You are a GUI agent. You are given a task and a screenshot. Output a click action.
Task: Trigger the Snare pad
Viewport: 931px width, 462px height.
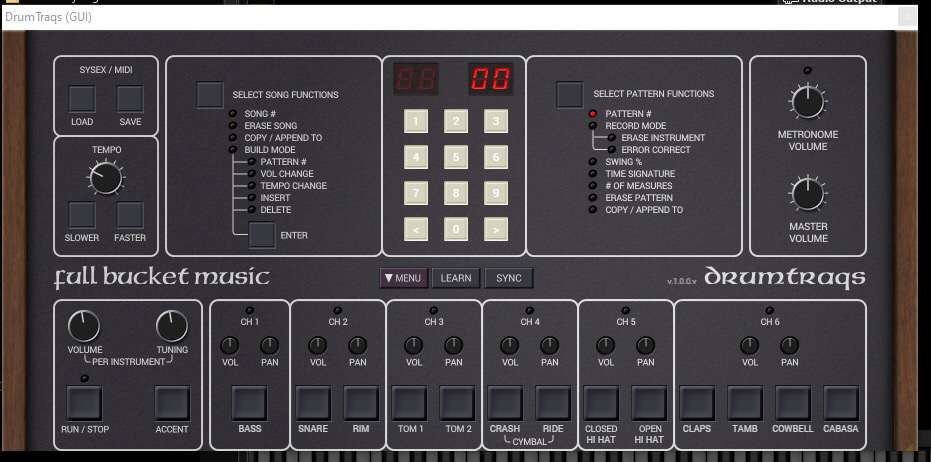point(314,403)
